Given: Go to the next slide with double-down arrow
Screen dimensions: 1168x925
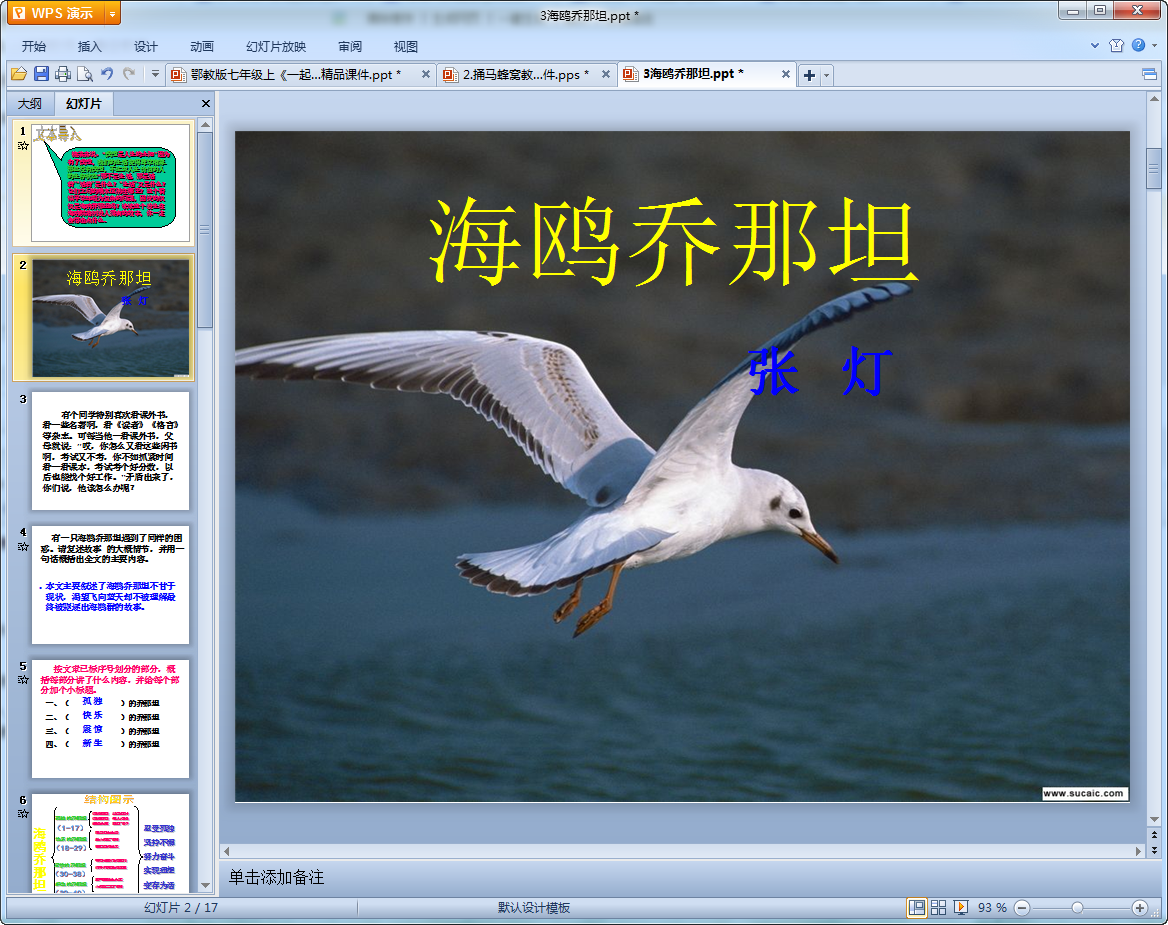Looking at the screenshot, I should (x=1154, y=850).
